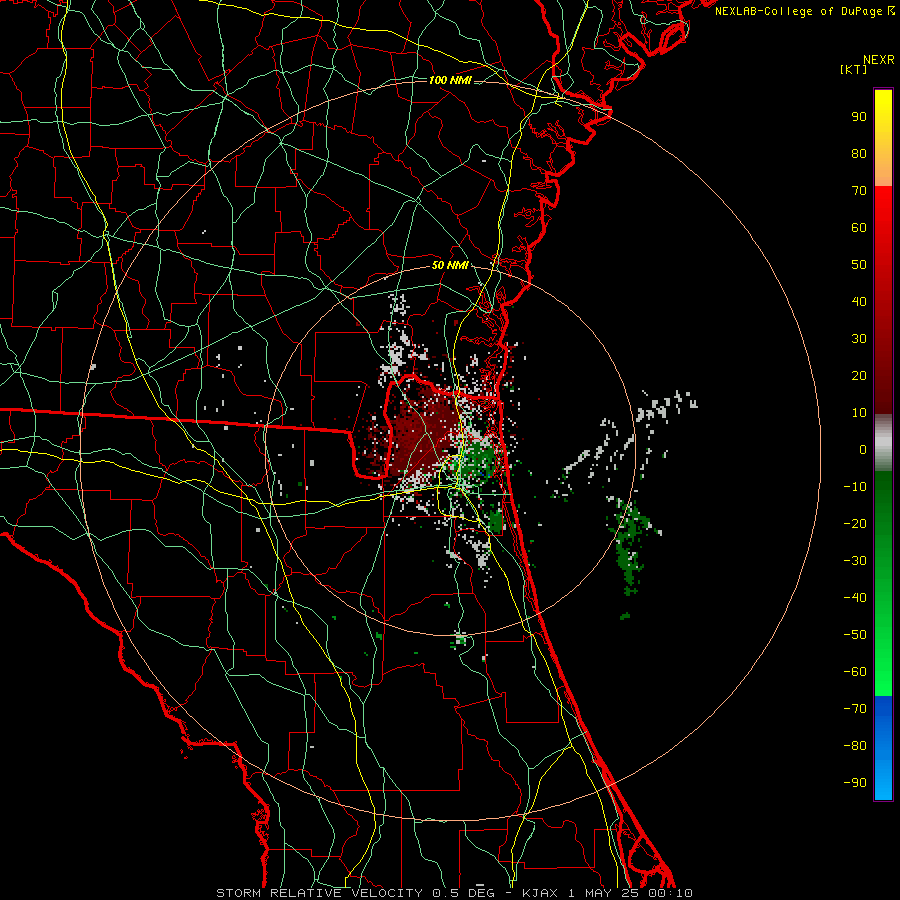Click the 10 value on the velocity scale
The image size is (900, 900).
pos(859,413)
